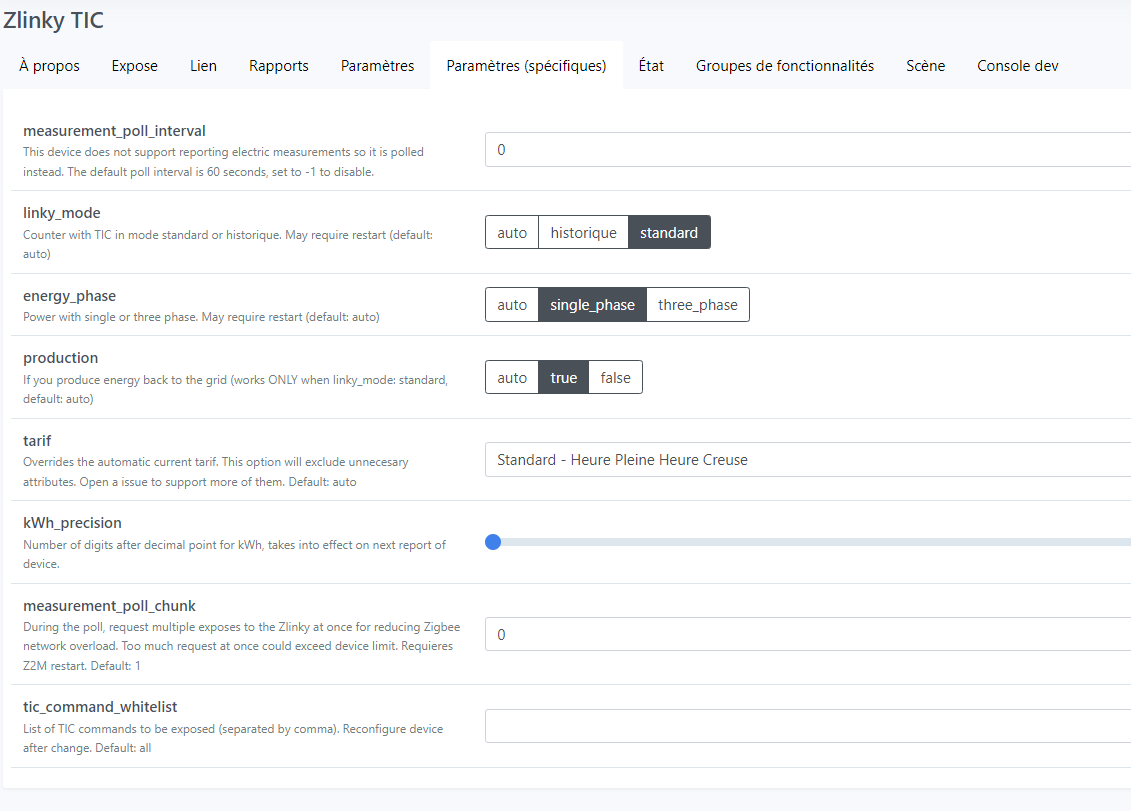The image size is (1131, 811).
Task: Open the Lien tab
Action: pos(203,66)
